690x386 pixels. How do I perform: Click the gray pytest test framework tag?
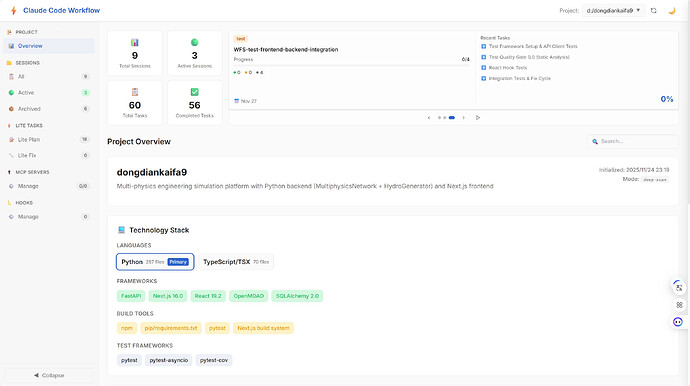click(129, 360)
